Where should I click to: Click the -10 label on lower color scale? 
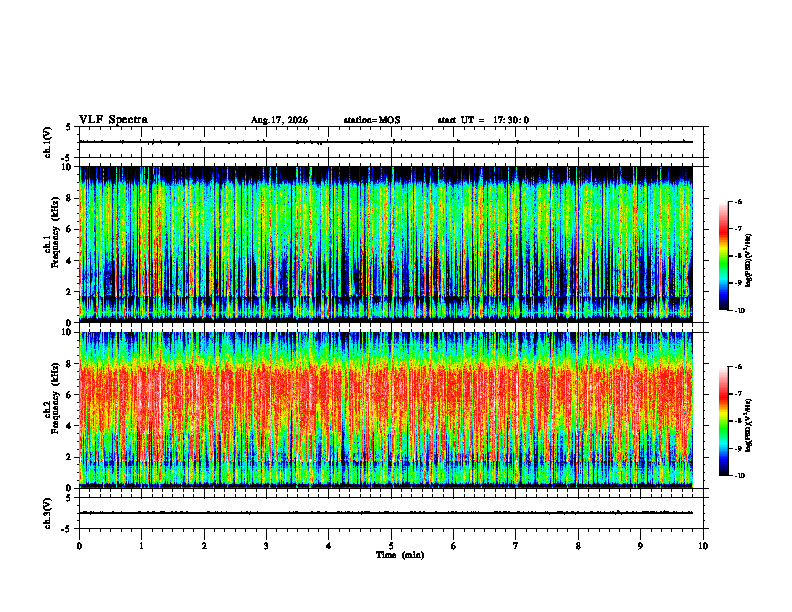(x=739, y=475)
